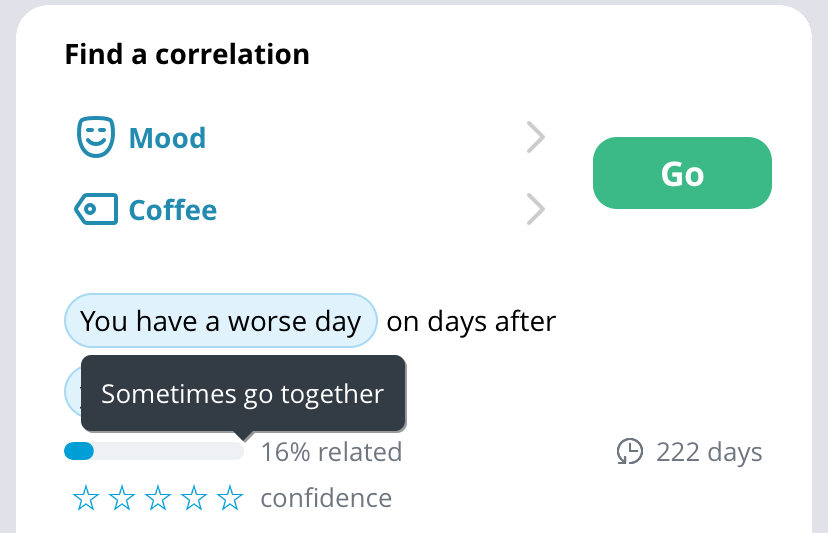Select the third confidence star
The image size is (828, 533).
click(x=158, y=498)
